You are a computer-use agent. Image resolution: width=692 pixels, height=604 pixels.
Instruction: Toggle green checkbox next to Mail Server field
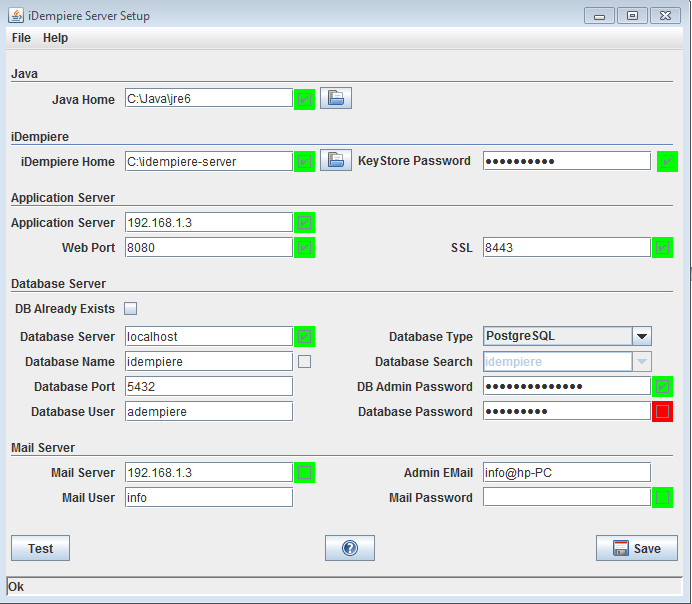point(305,473)
